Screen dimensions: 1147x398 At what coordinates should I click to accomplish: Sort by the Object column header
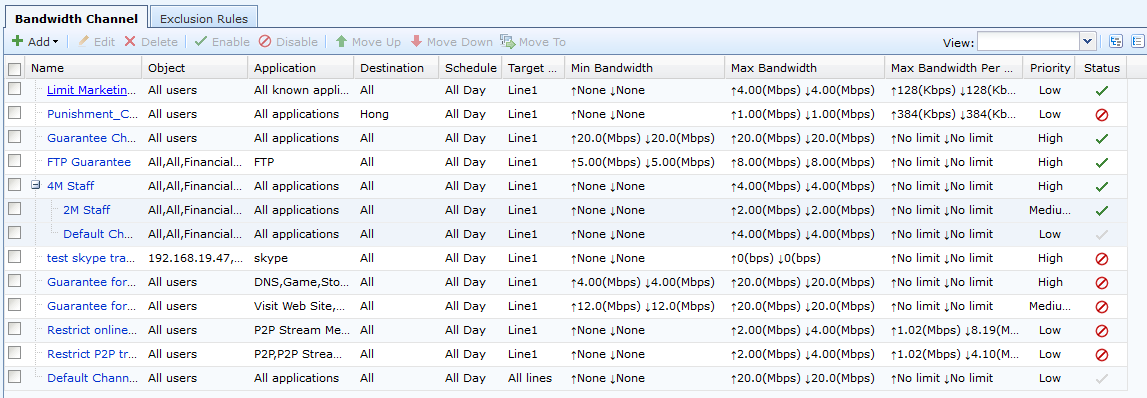coord(195,68)
